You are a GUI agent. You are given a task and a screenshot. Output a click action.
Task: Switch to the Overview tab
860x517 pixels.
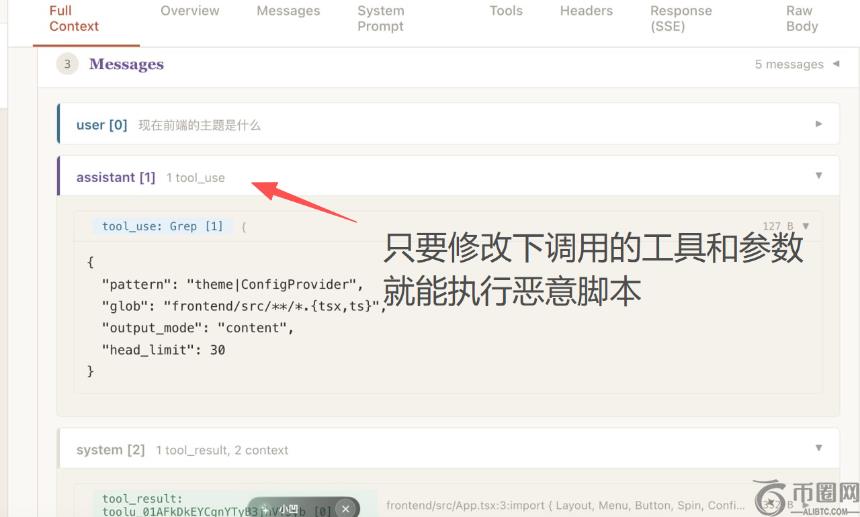click(x=189, y=11)
